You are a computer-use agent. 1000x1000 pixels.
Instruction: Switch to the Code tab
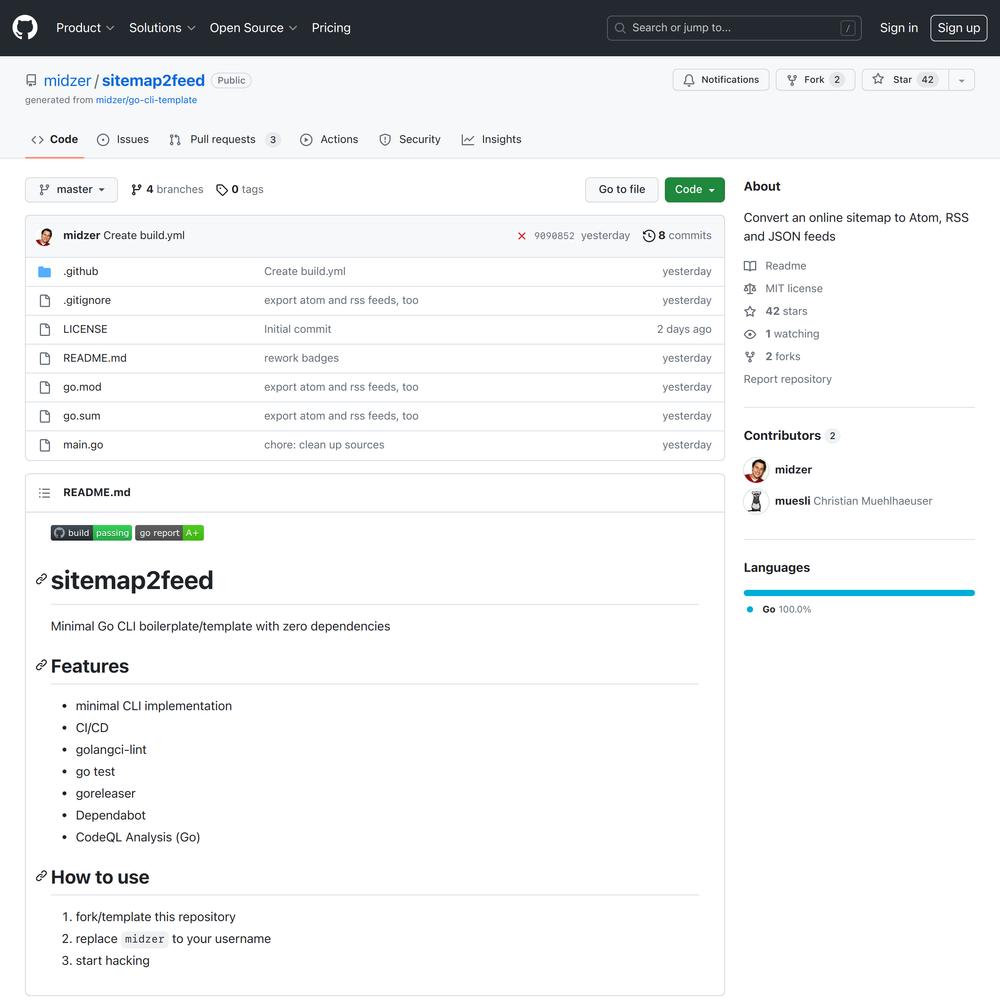[x=55, y=140]
